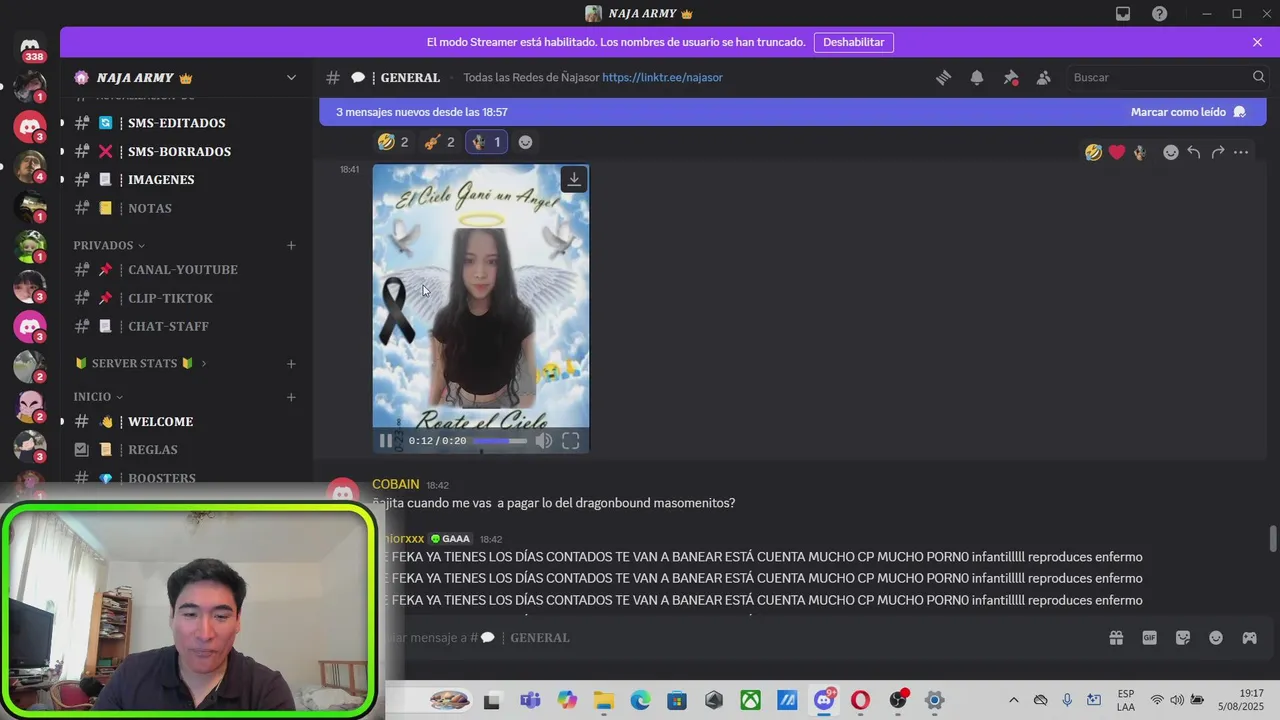Toggle the violin emoji reaction with count 2
The image size is (1280, 720).
tap(439, 142)
